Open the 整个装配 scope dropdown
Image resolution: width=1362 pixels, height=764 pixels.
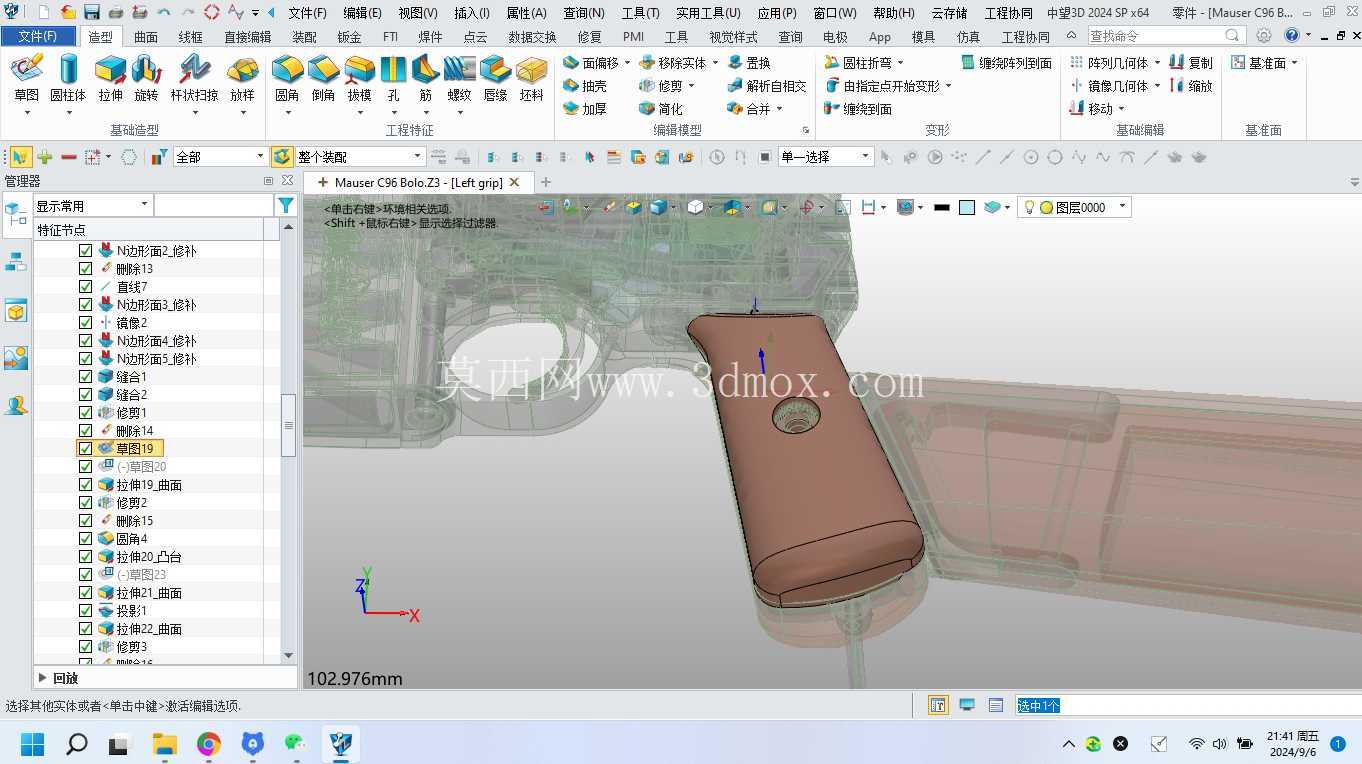(x=360, y=157)
